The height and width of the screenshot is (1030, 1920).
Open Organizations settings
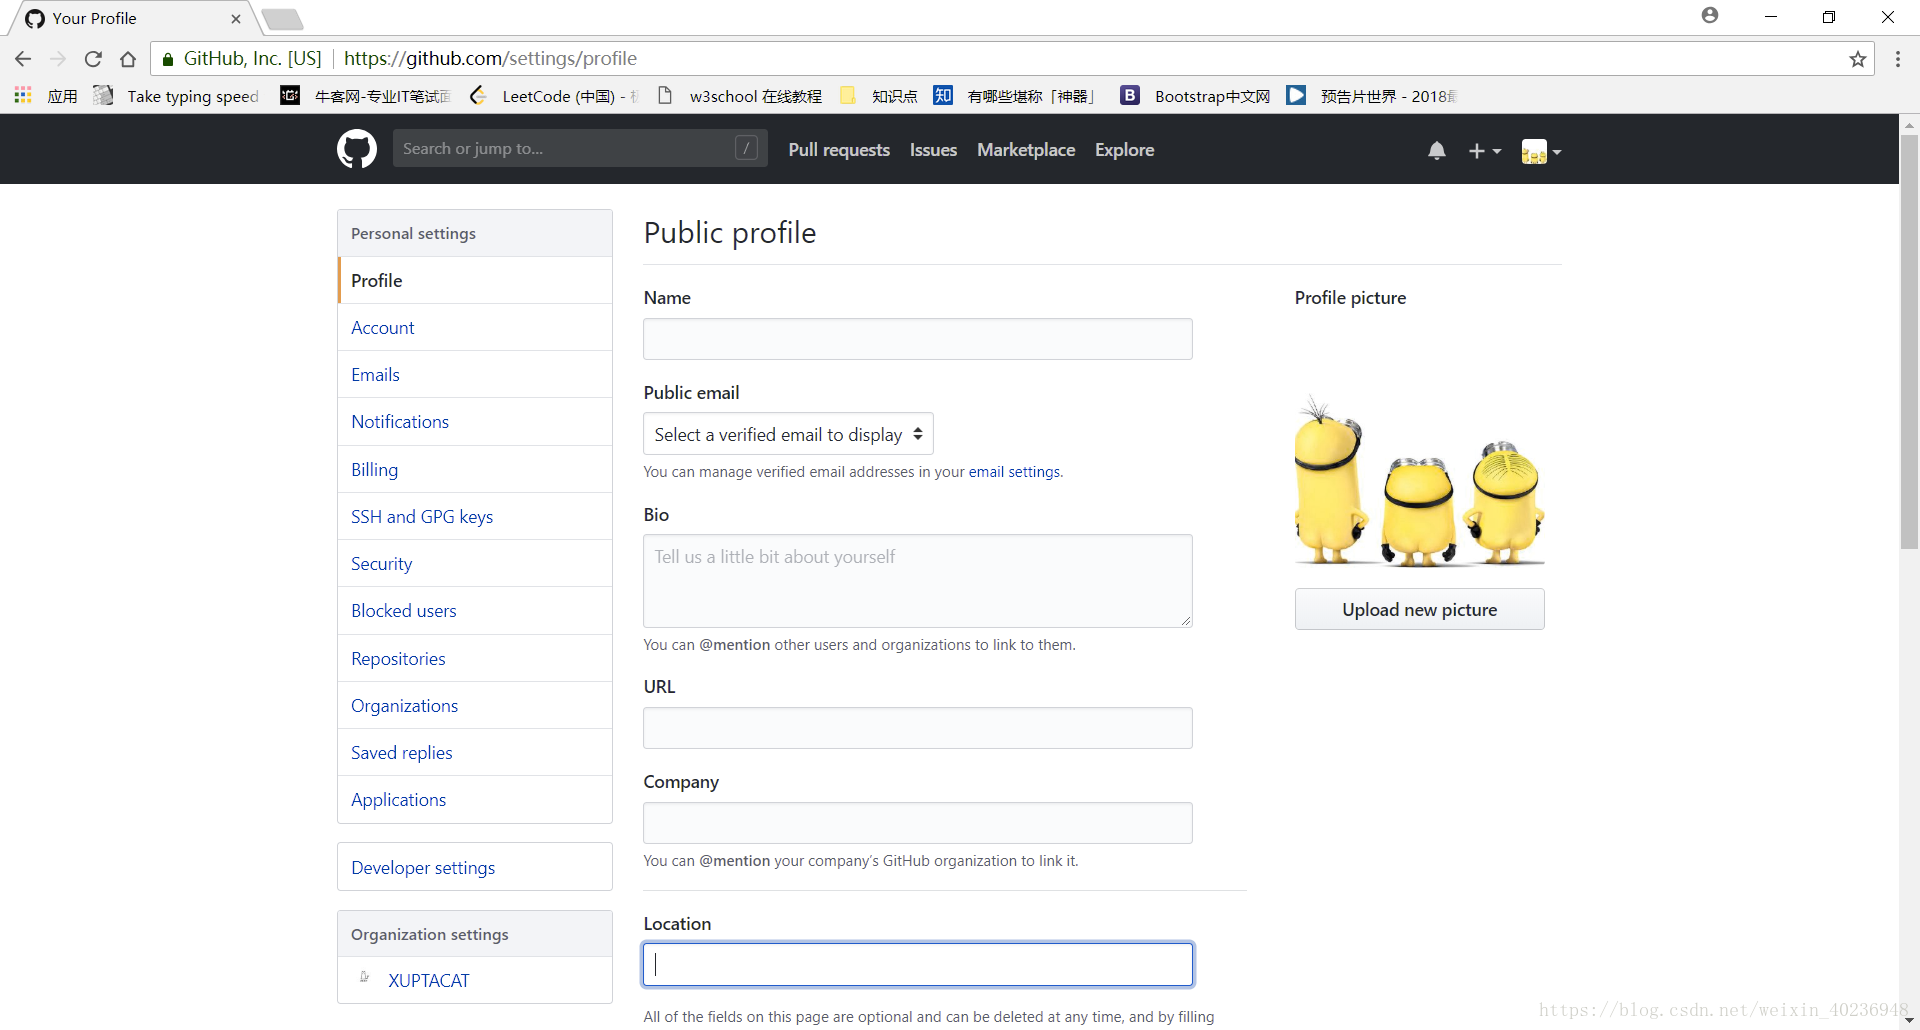475,705
